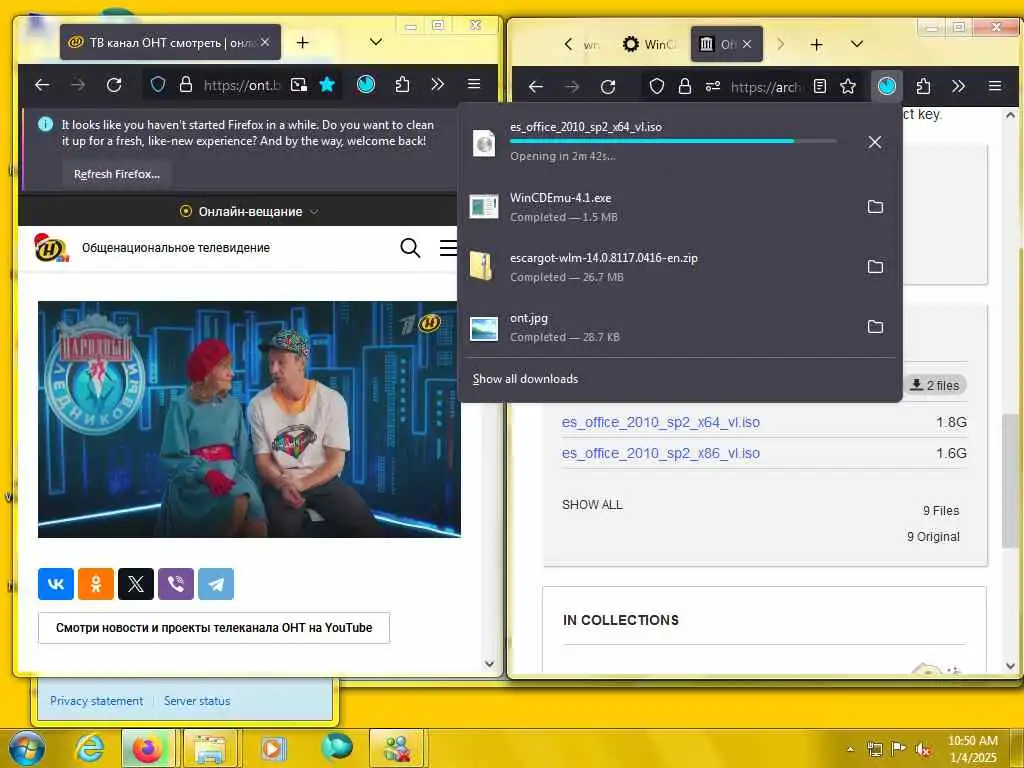Bookmark the archive page with star
This screenshot has height=768, width=1024.
click(848, 86)
